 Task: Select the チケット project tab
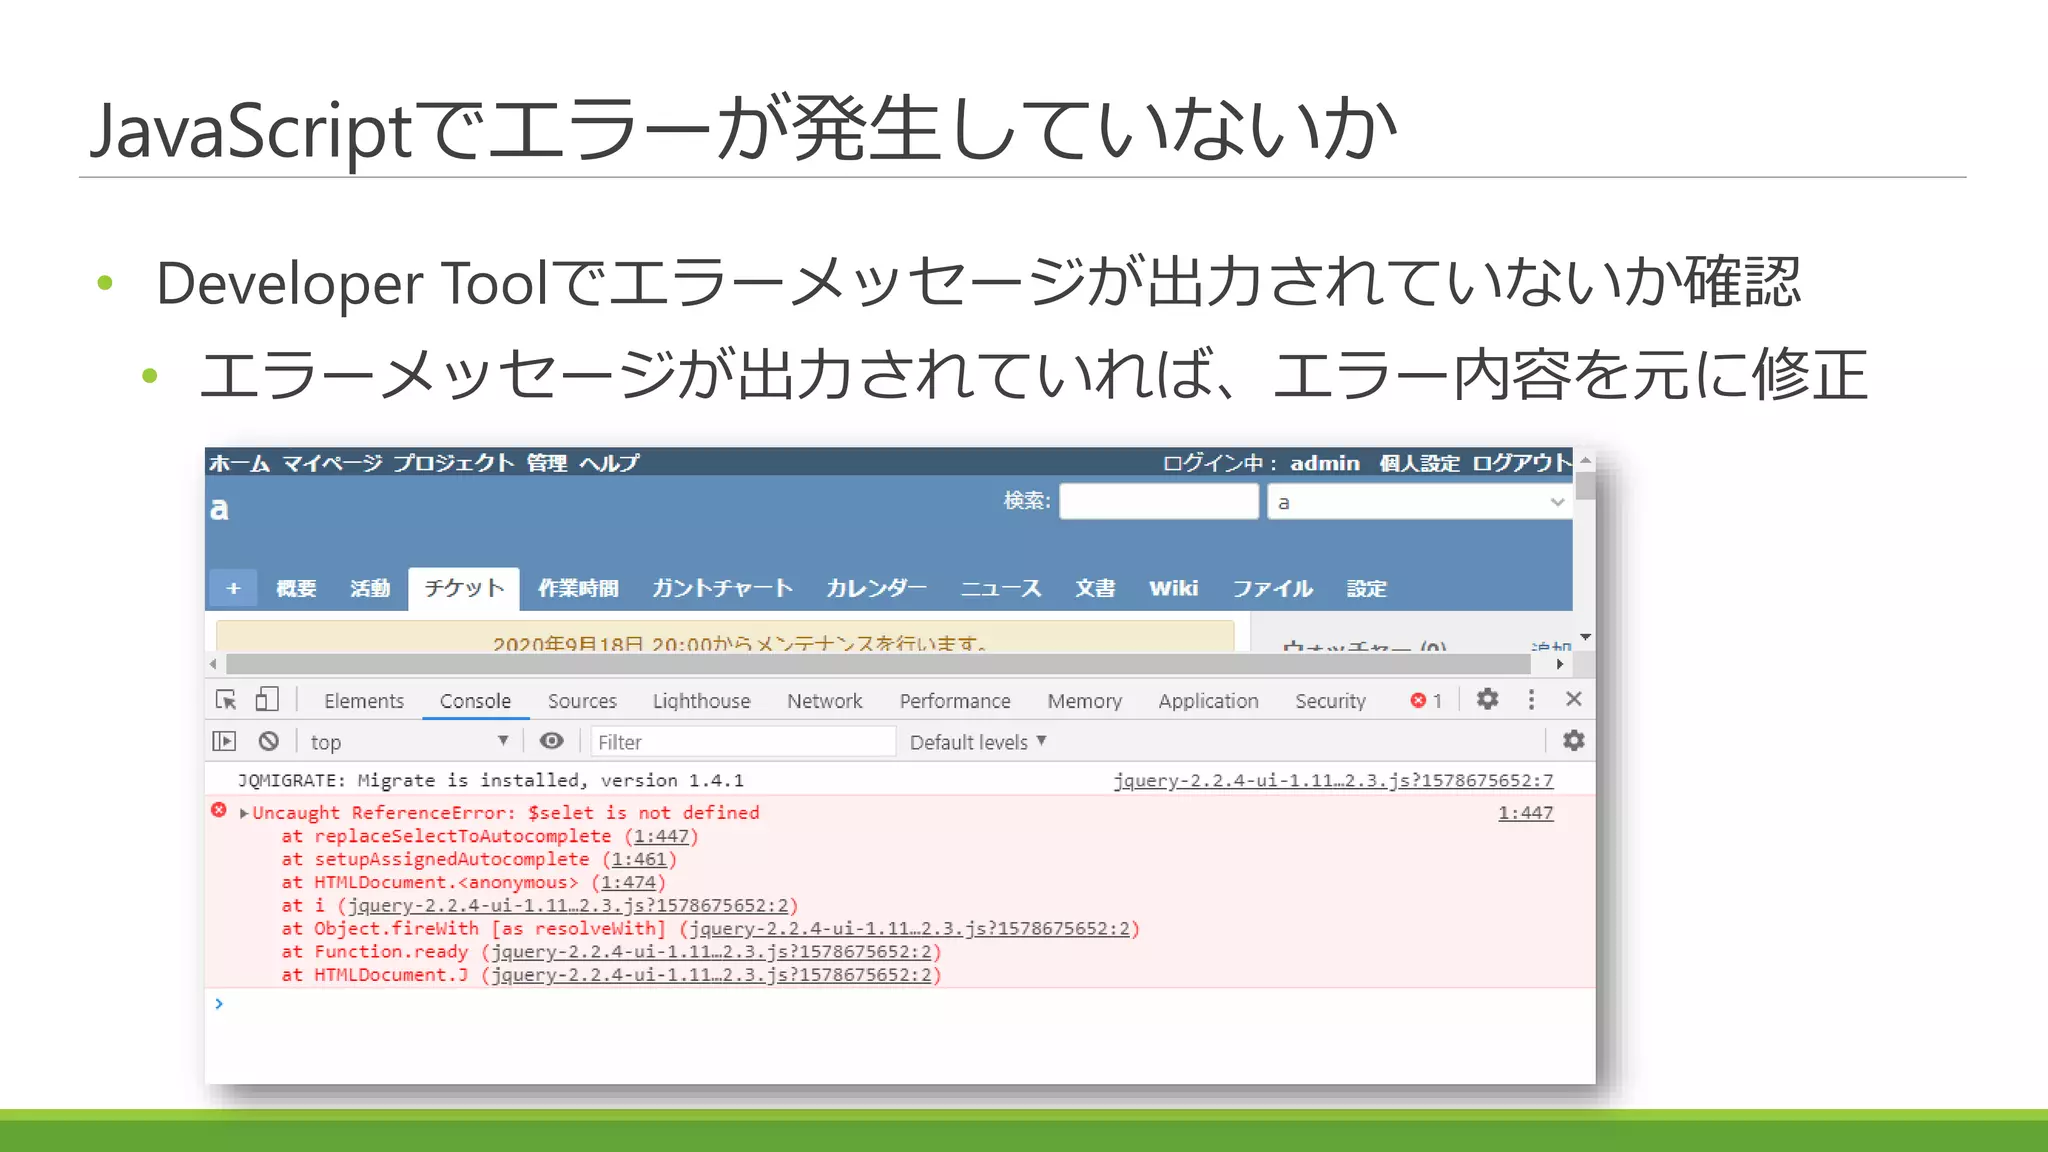click(x=464, y=588)
